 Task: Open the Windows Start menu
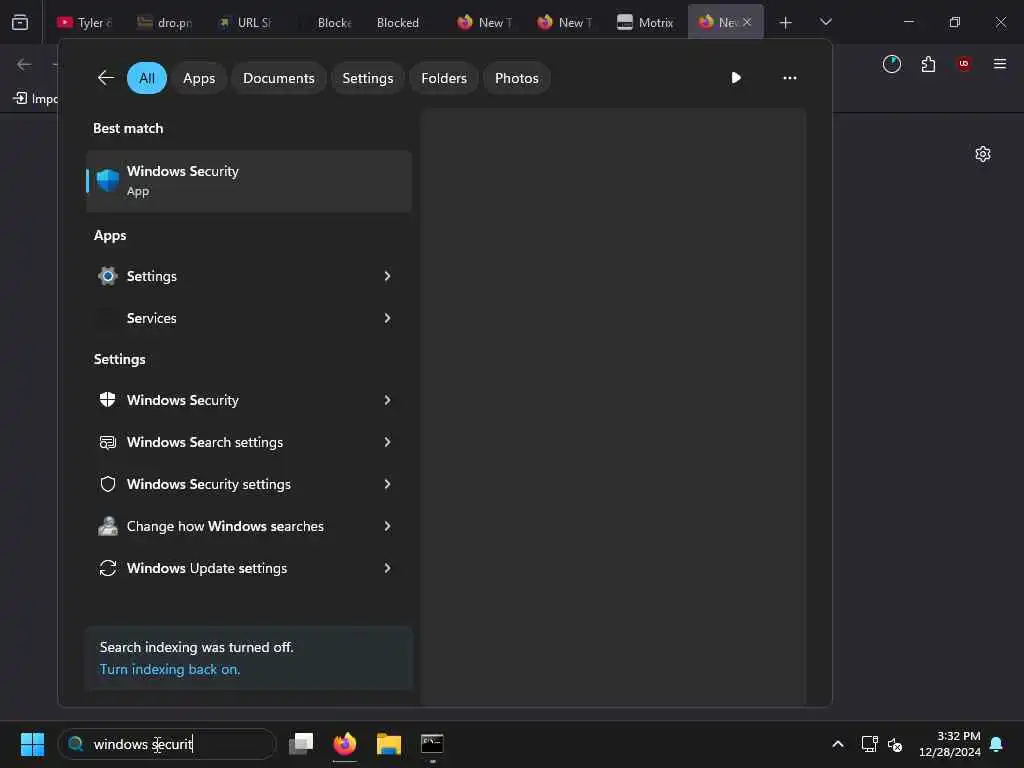click(x=32, y=744)
